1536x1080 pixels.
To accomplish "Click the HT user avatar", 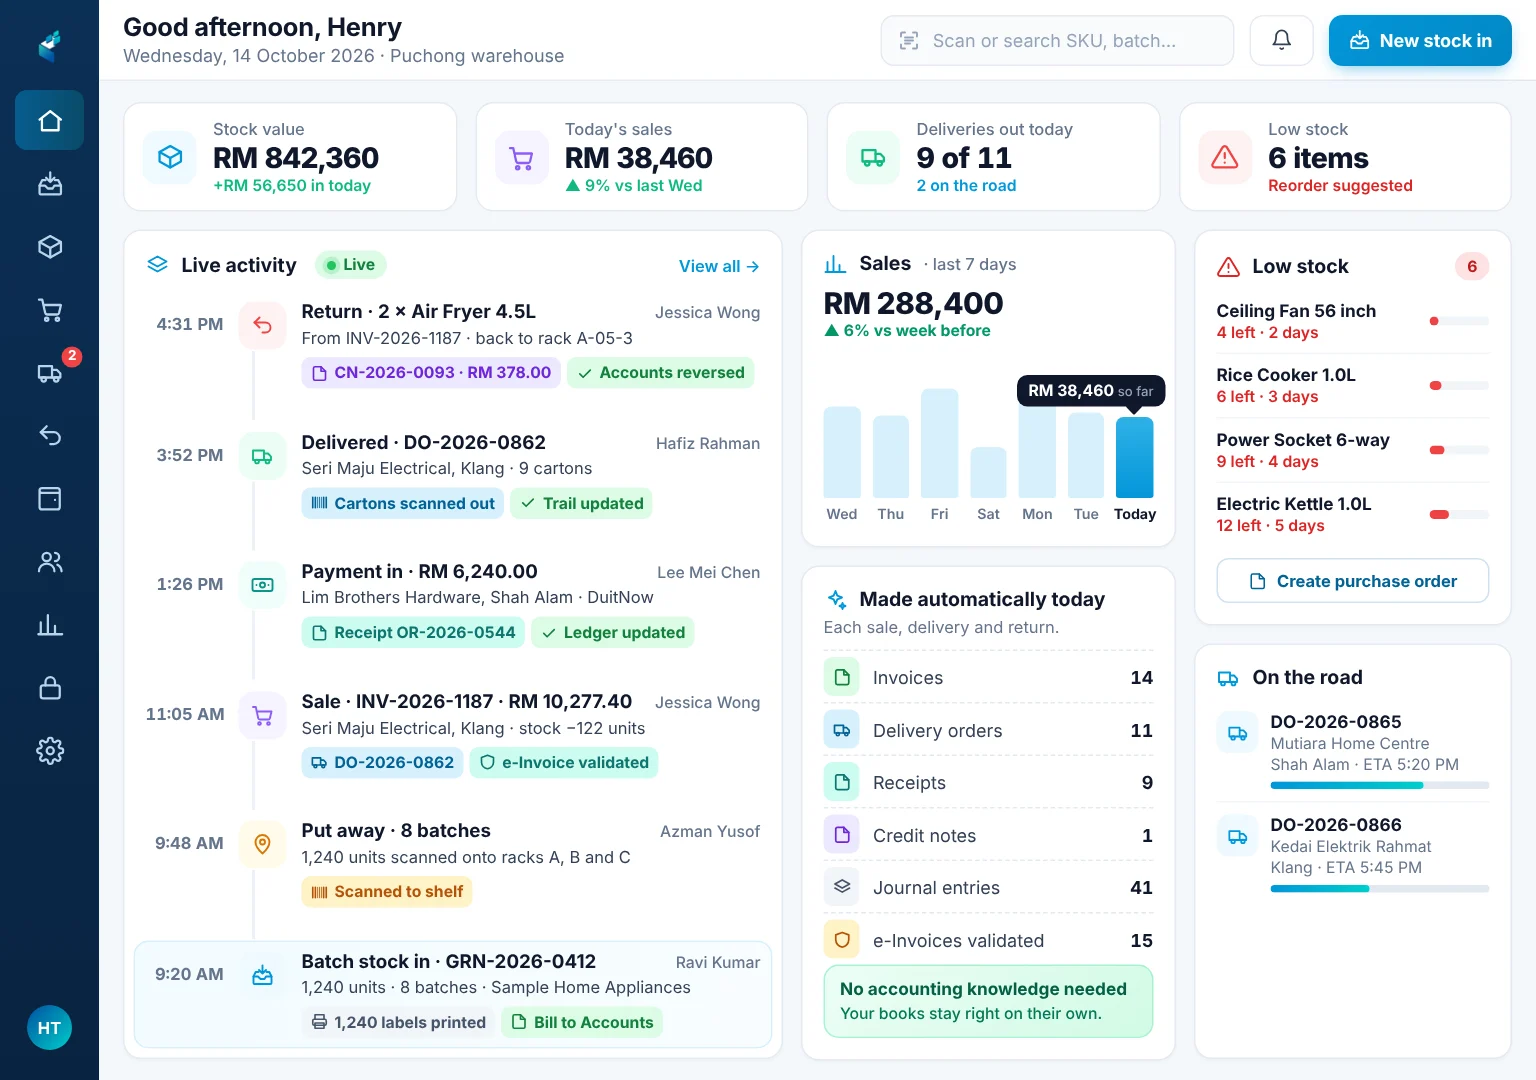I will pyautogui.click(x=49, y=1028).
